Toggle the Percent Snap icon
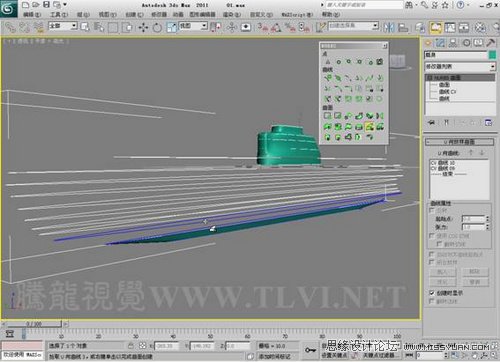Viewport: 500px width, 362px height. click(290, 27)
